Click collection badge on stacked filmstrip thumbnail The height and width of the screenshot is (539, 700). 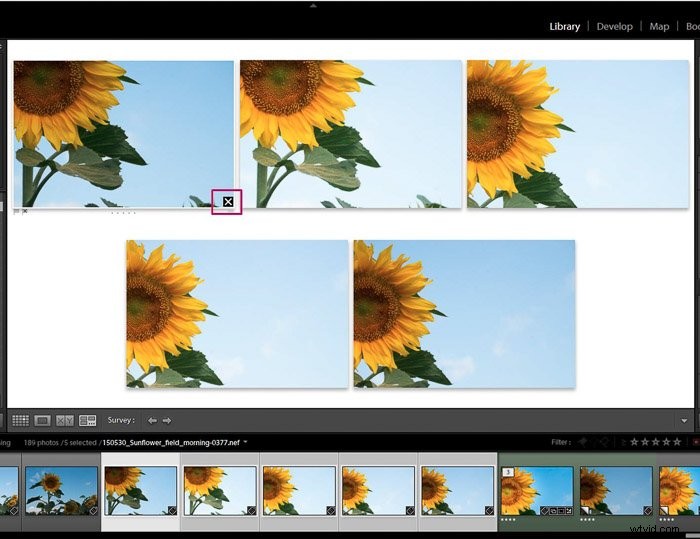tap(553, 511)
